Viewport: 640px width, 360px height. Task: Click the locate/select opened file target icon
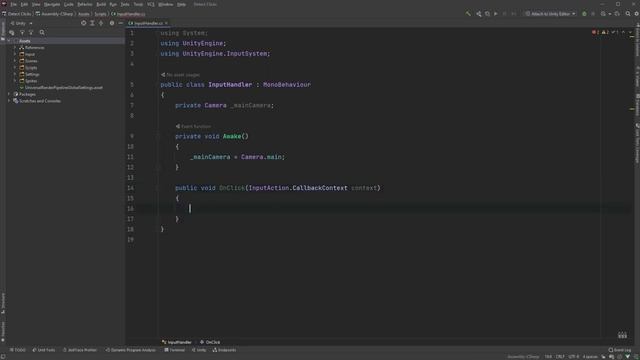click(84, 23)
